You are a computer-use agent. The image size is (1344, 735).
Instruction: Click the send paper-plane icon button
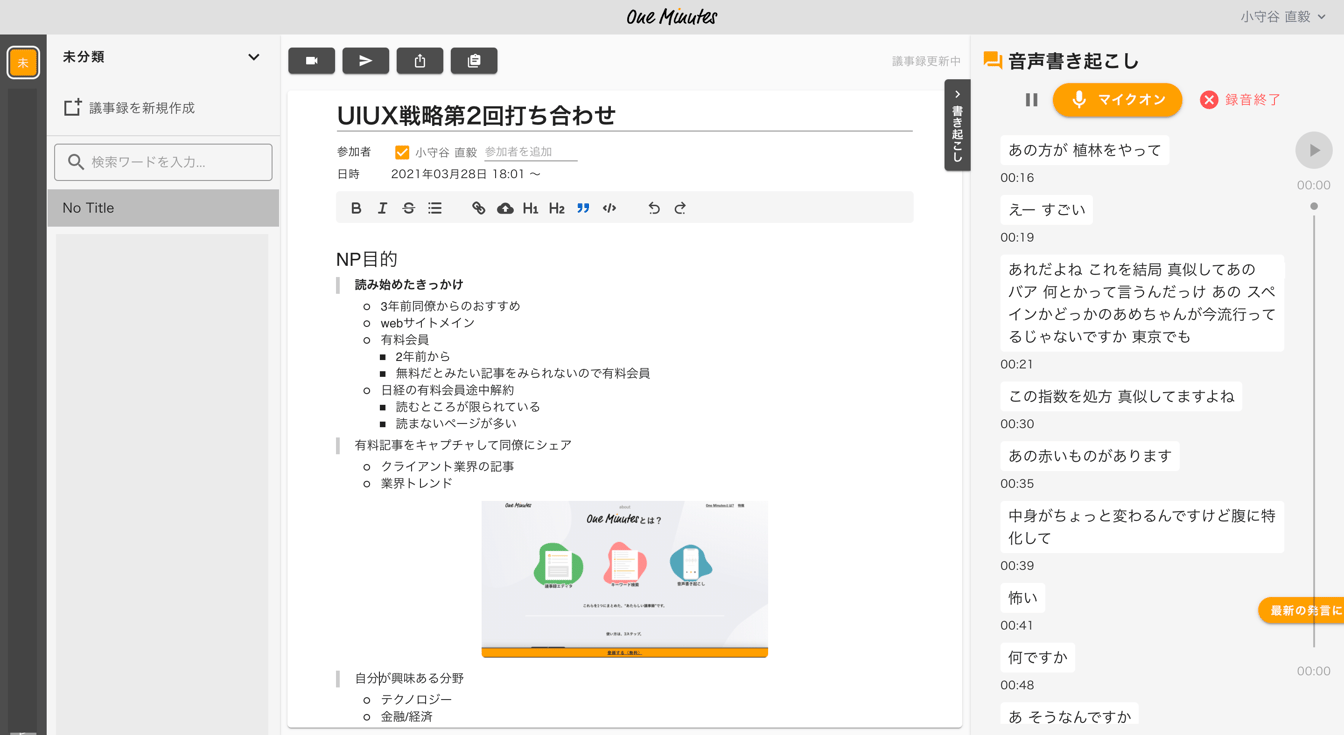(x=365, y=61)
